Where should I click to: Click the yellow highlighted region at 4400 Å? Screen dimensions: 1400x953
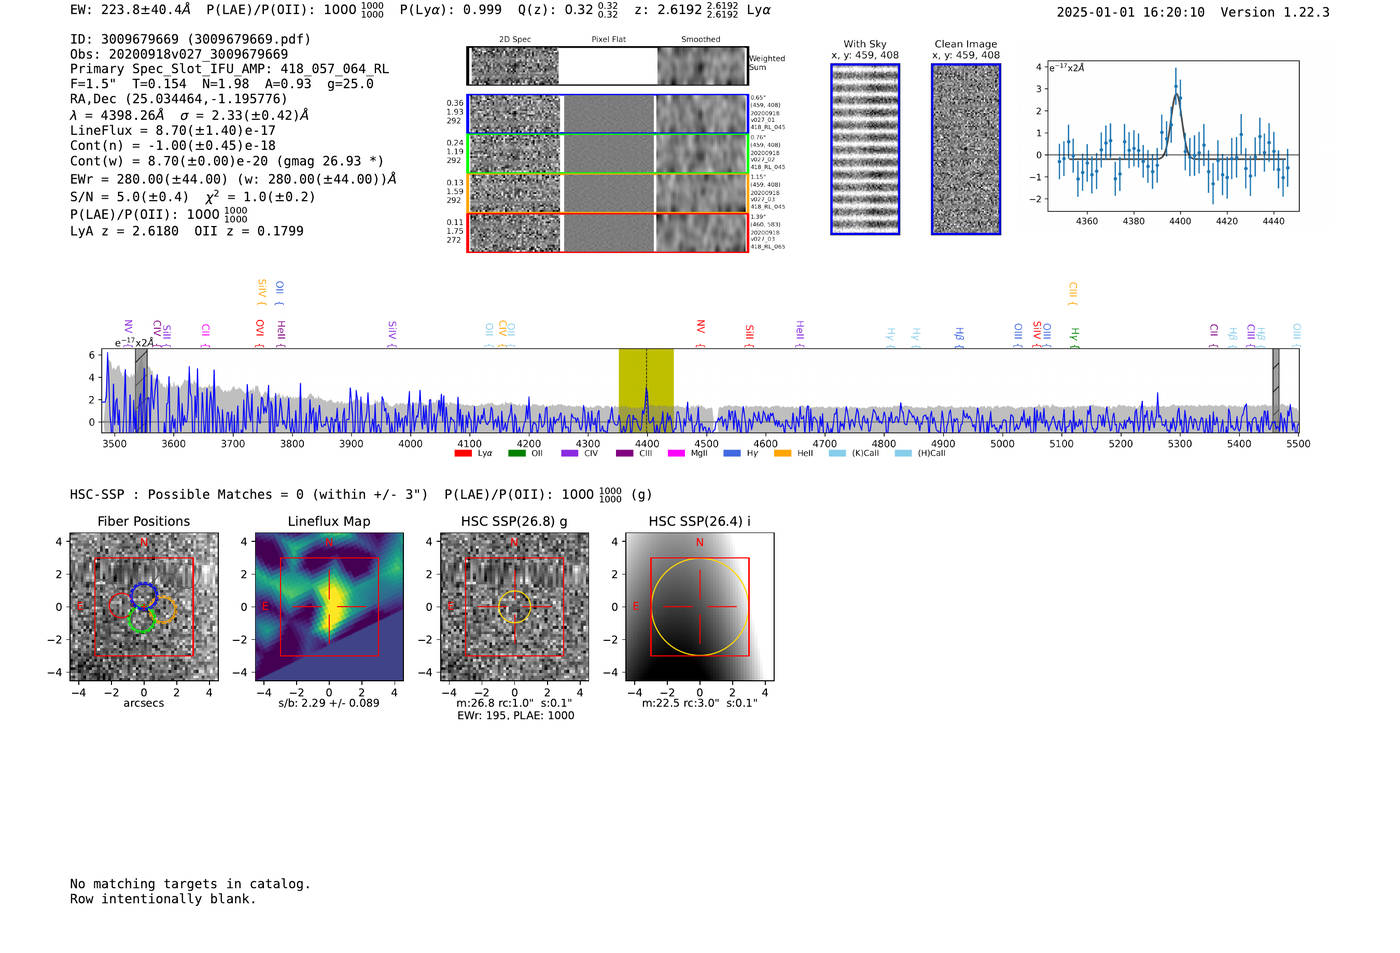[646, 391]
